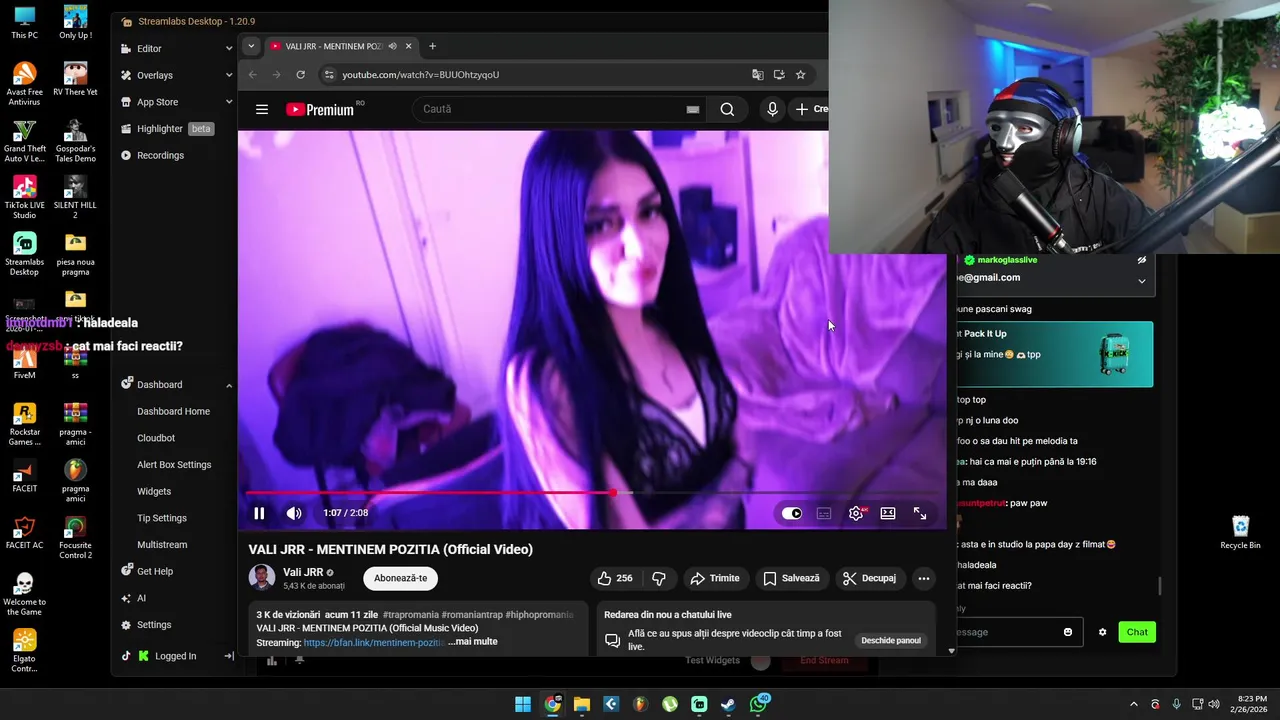Reload the YouTube page

[x=300, y=74]
